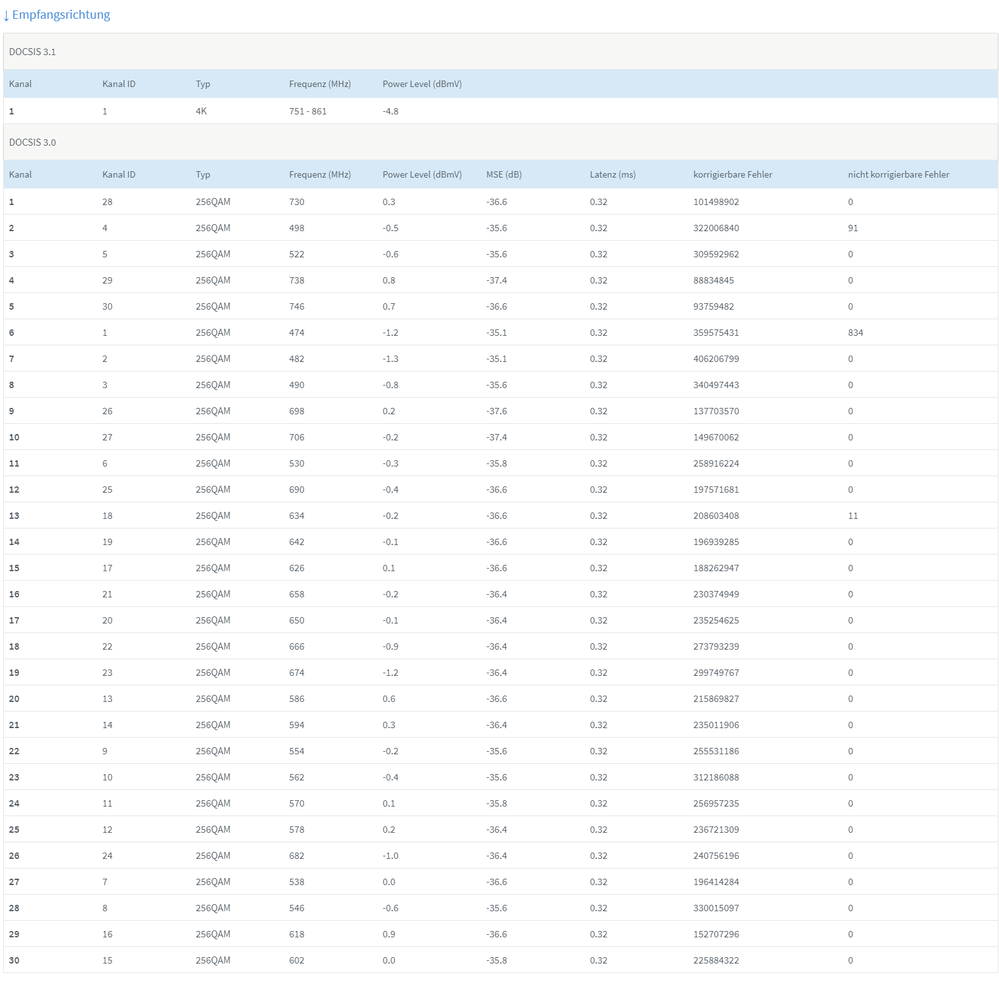This screenshot has width=999, height=981.
Task: Click the MSE (dB) column header
Action: tap(503, 174)
